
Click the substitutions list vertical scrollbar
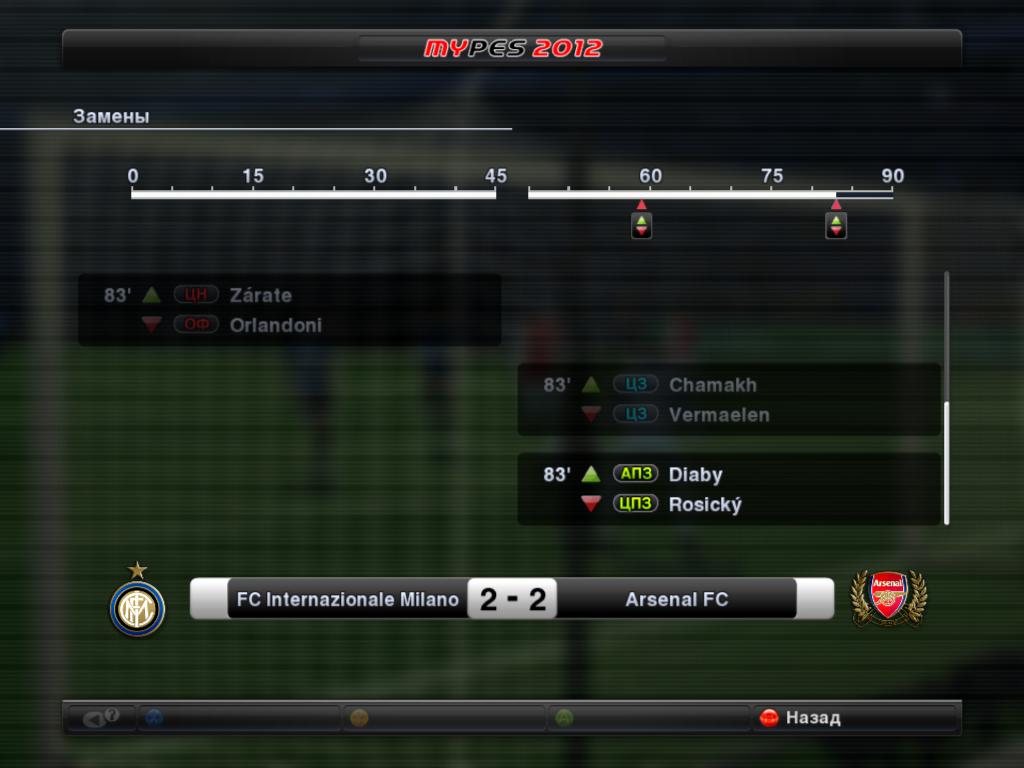[x=946, y=398]
